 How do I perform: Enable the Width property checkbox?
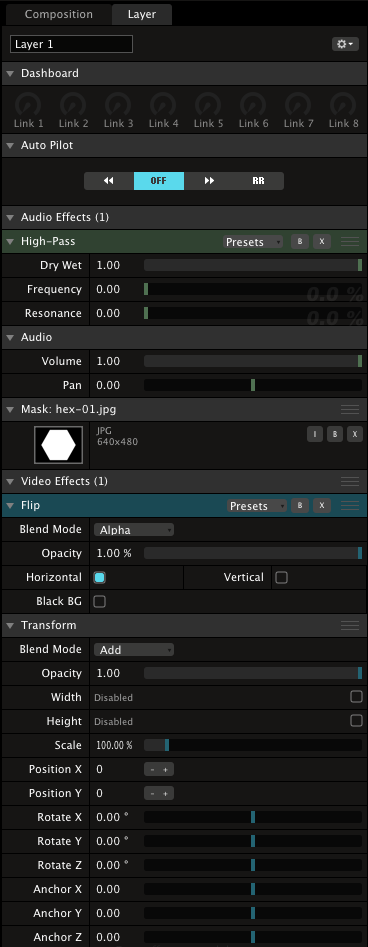pyautogui.click(x=357, y=697)
